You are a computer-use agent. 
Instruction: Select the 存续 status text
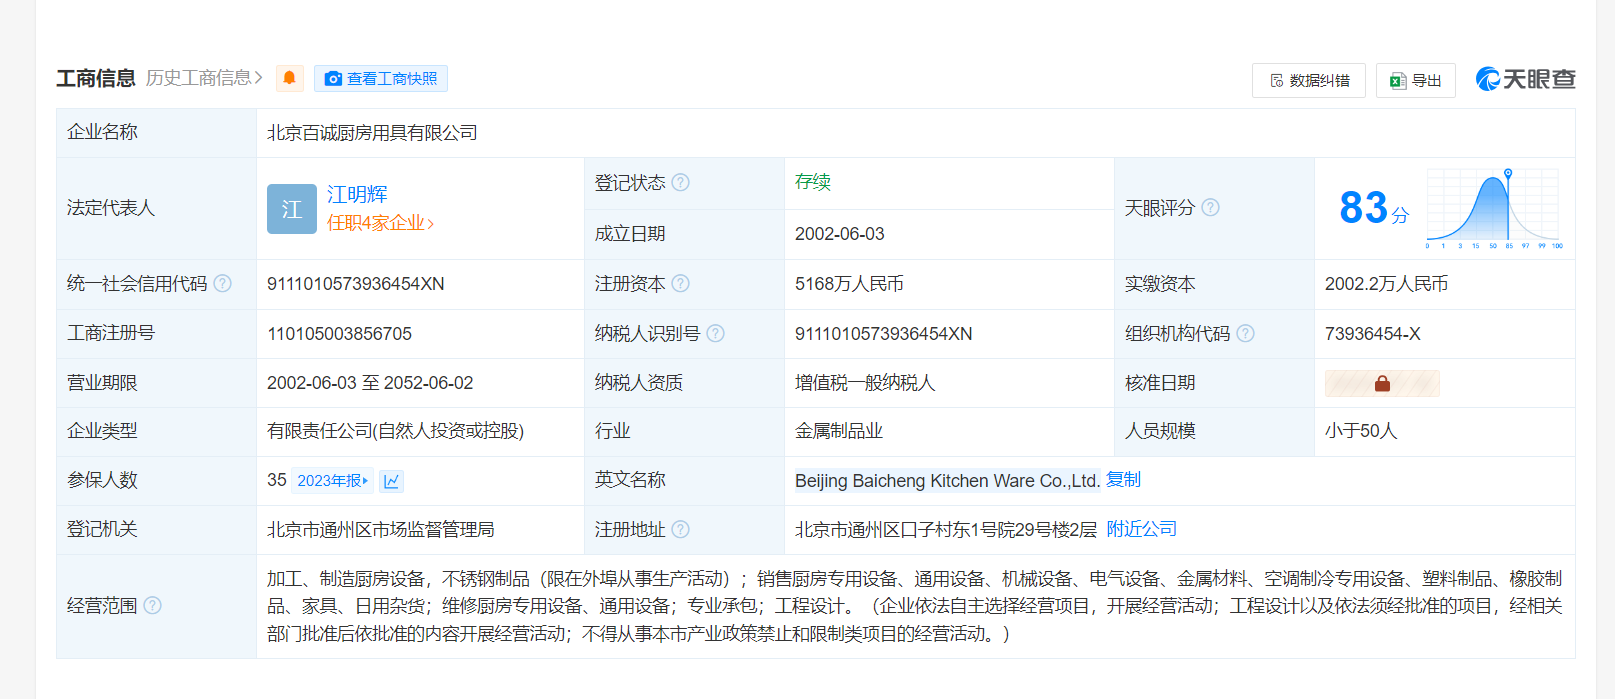coord(813,182)
